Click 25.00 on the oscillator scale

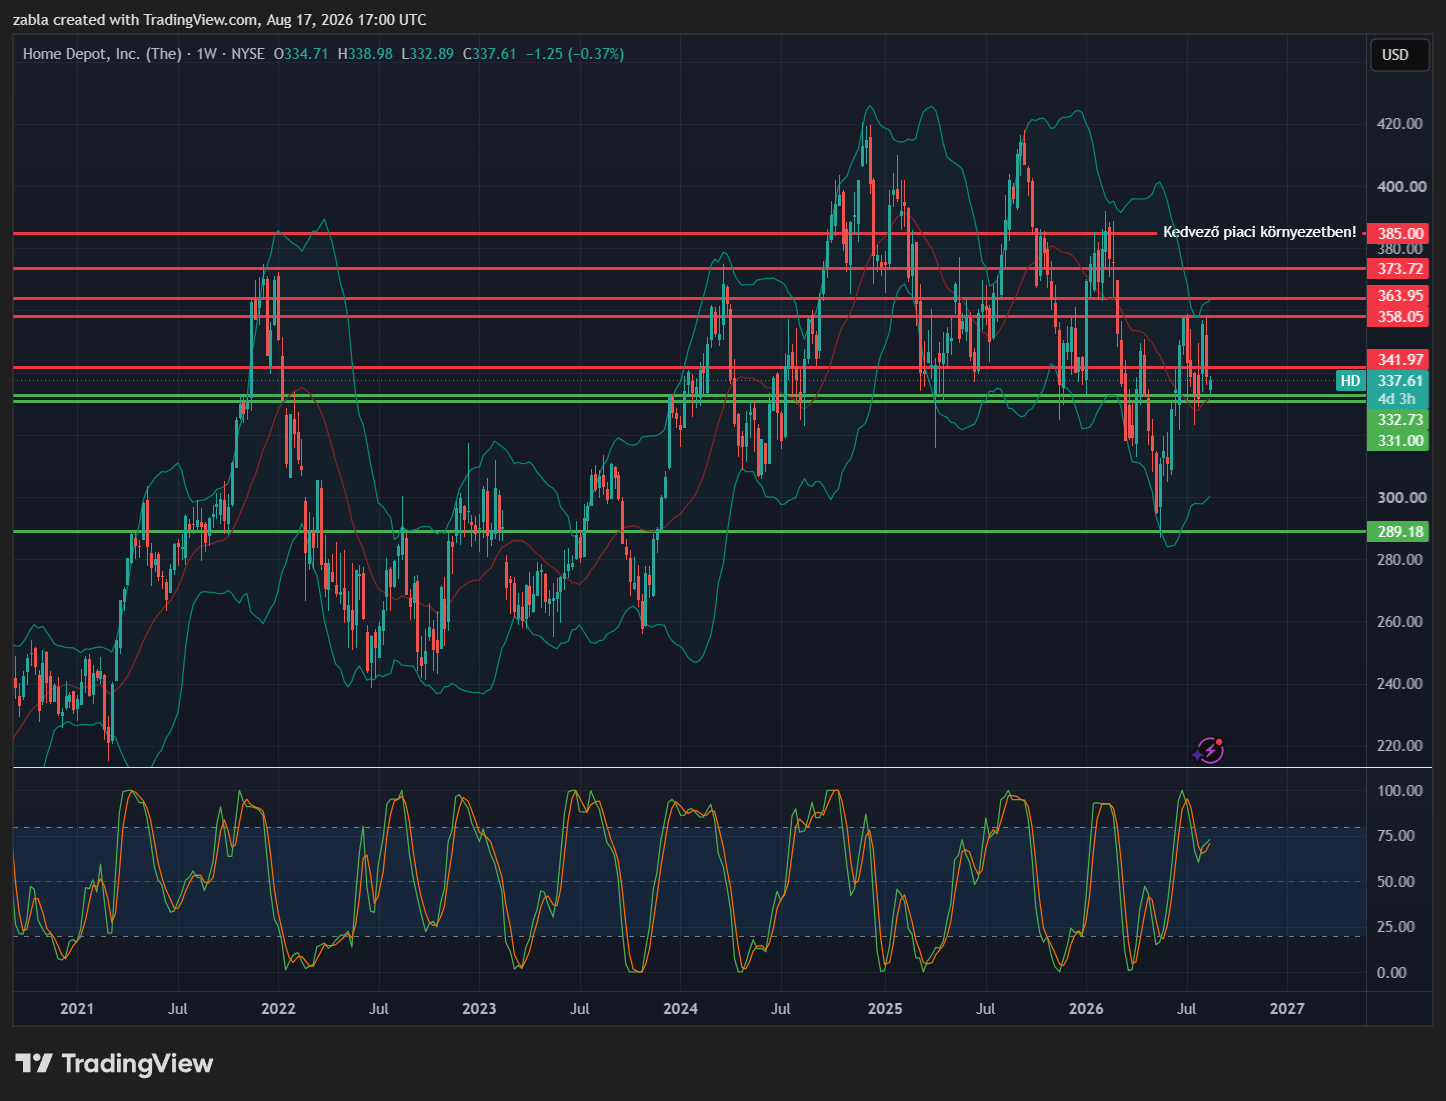click(x=1396, y=927)
